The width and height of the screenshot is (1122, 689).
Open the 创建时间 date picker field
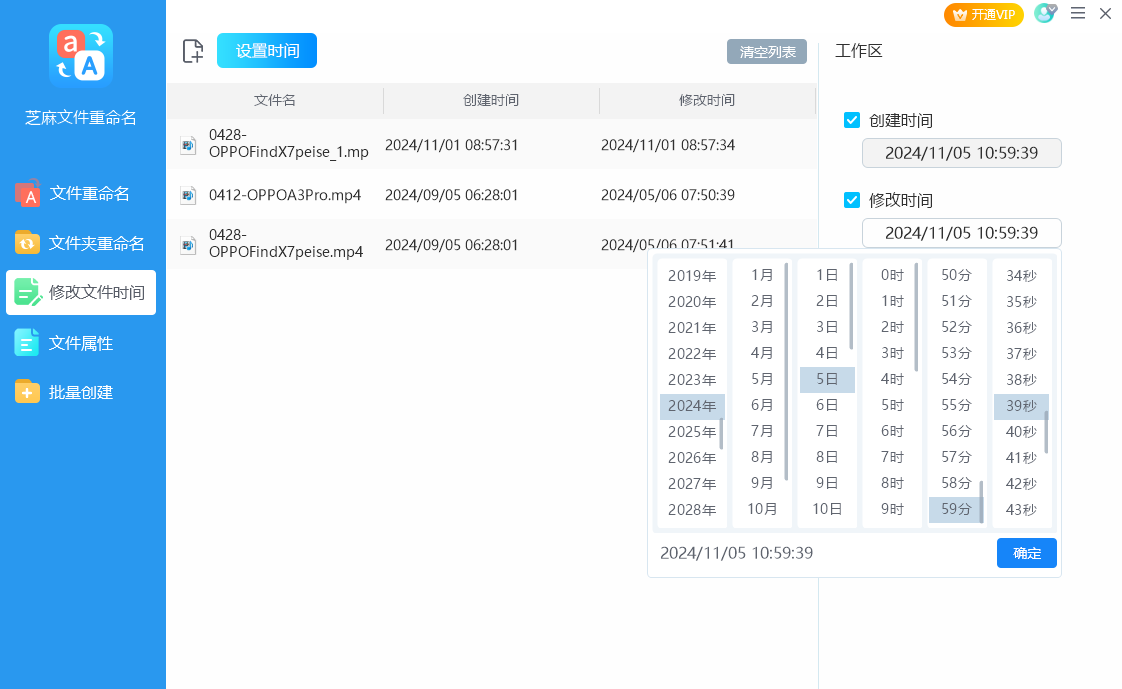coord(961,153)
